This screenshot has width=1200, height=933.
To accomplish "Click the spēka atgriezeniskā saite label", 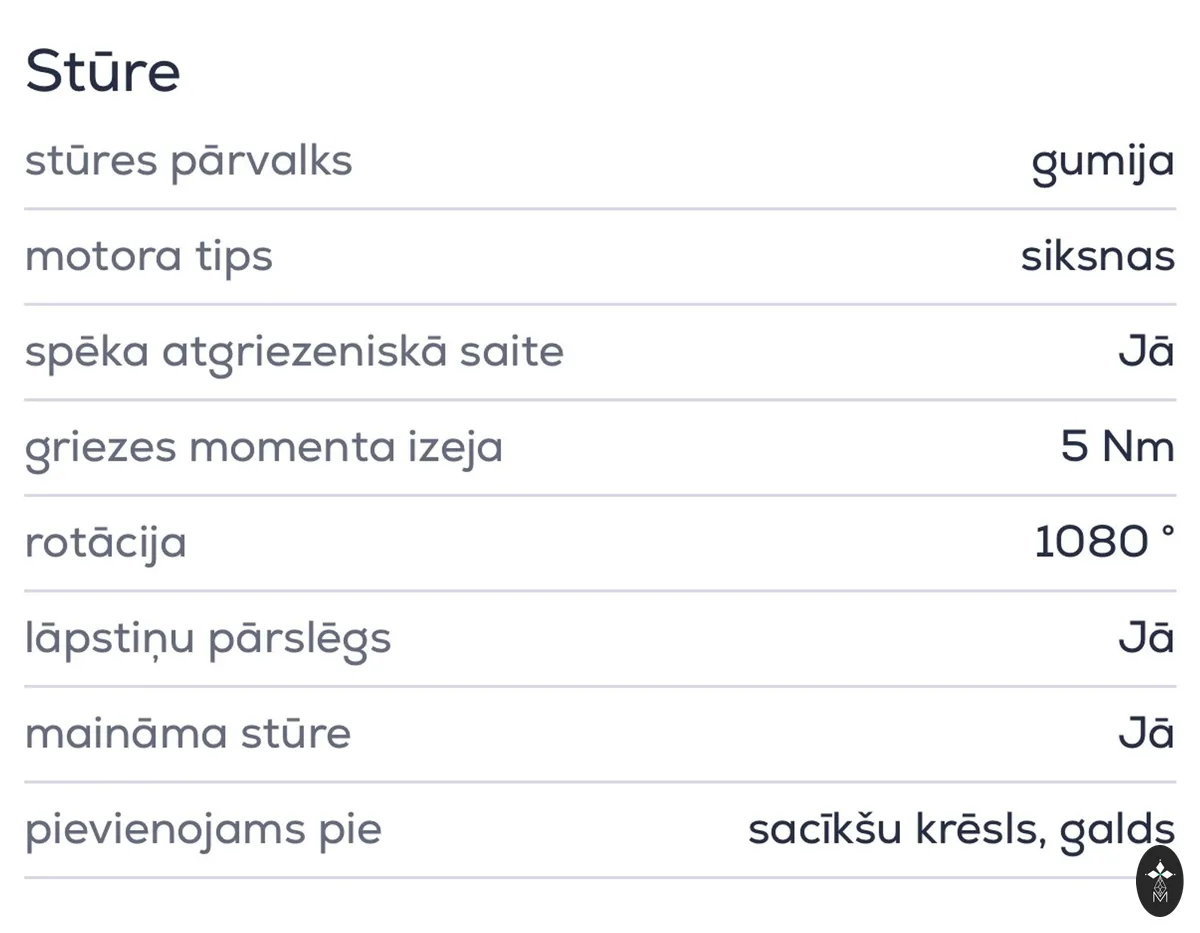I will click(294, 353).
